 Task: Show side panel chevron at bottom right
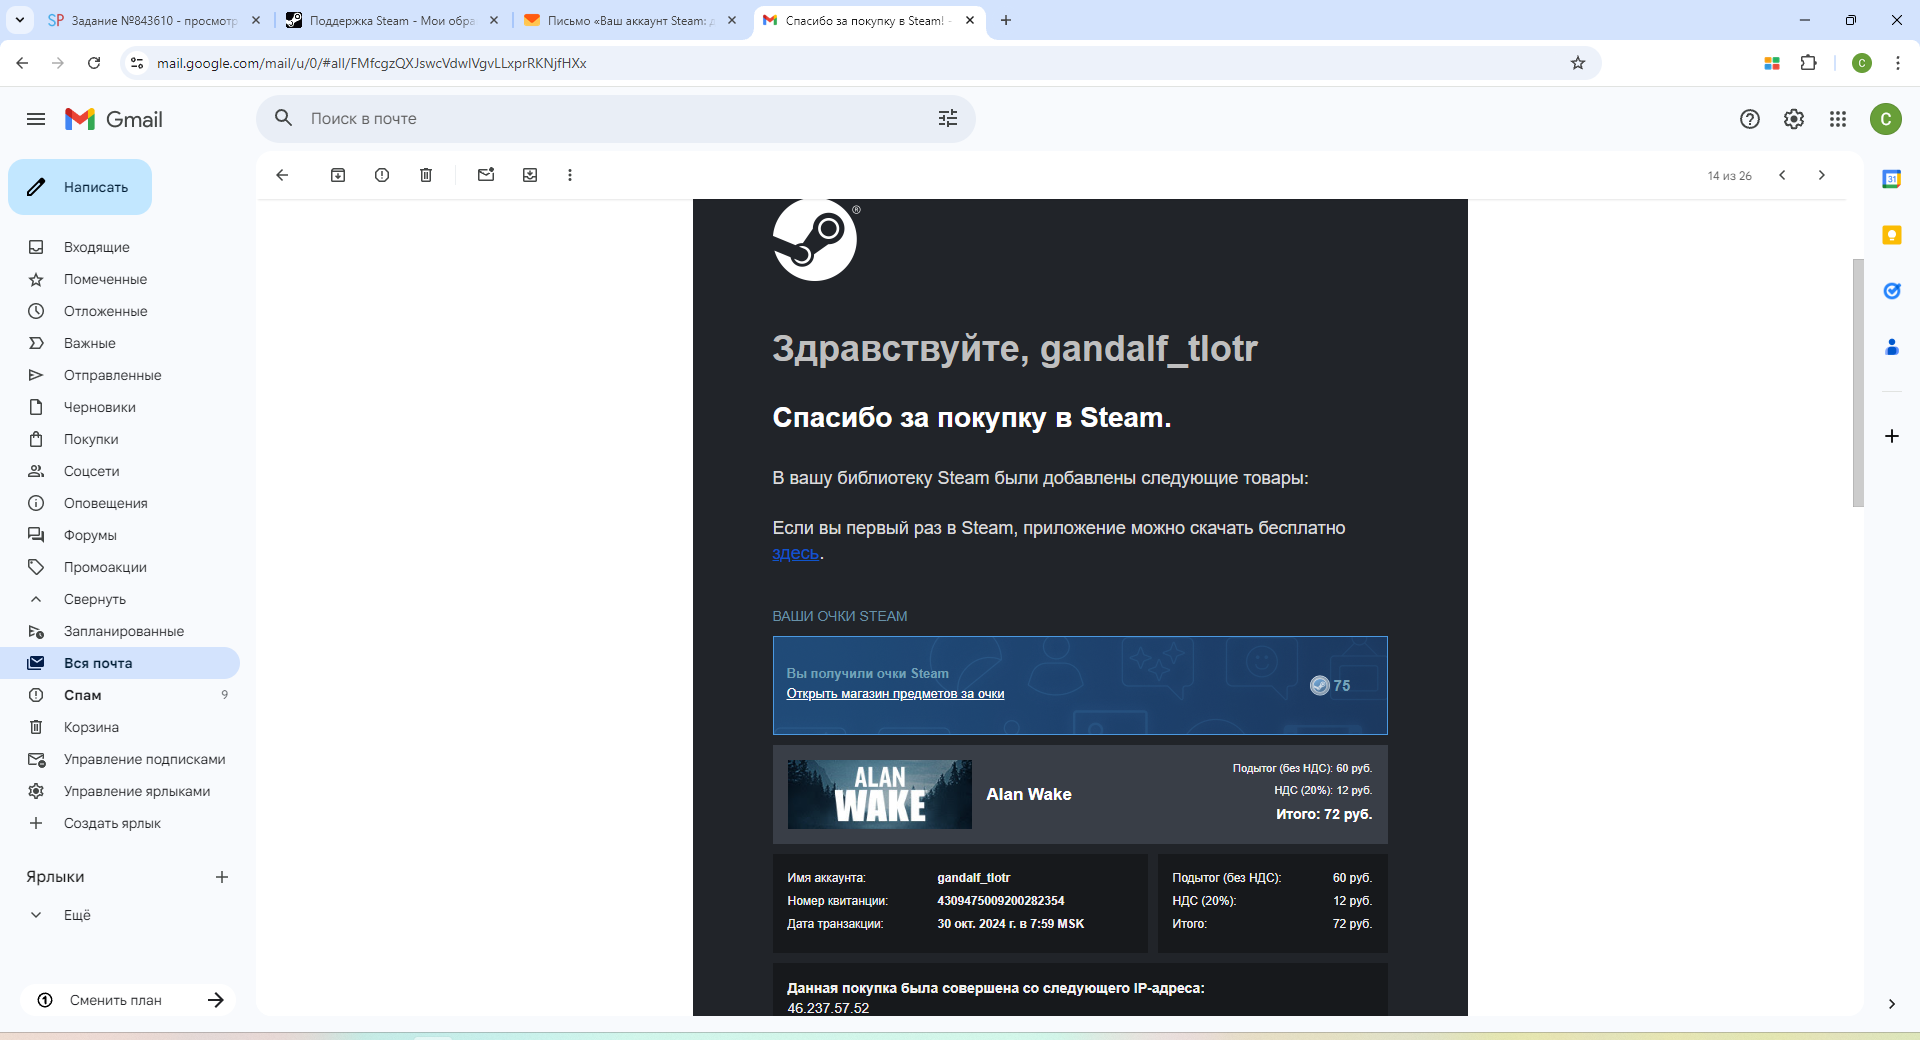coord(1892,1004)
